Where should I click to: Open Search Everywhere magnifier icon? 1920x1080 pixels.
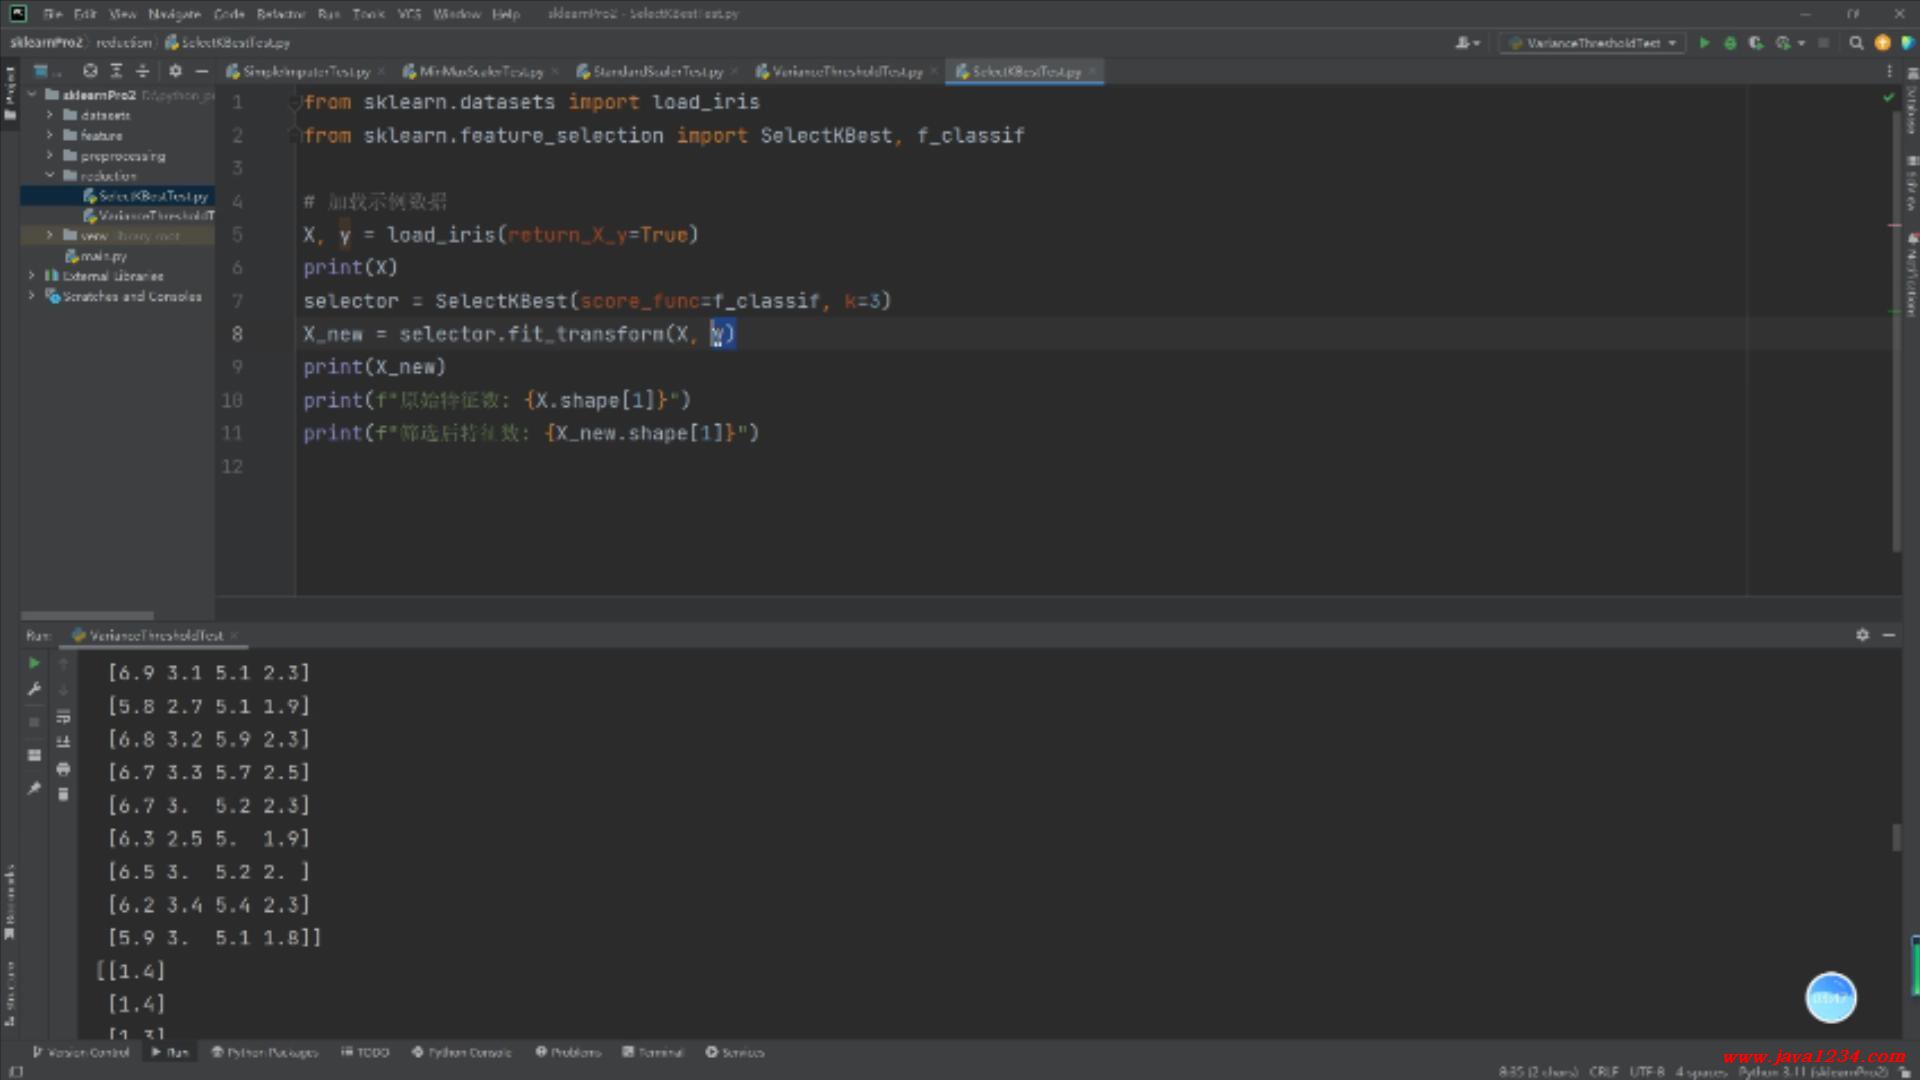1856,43
